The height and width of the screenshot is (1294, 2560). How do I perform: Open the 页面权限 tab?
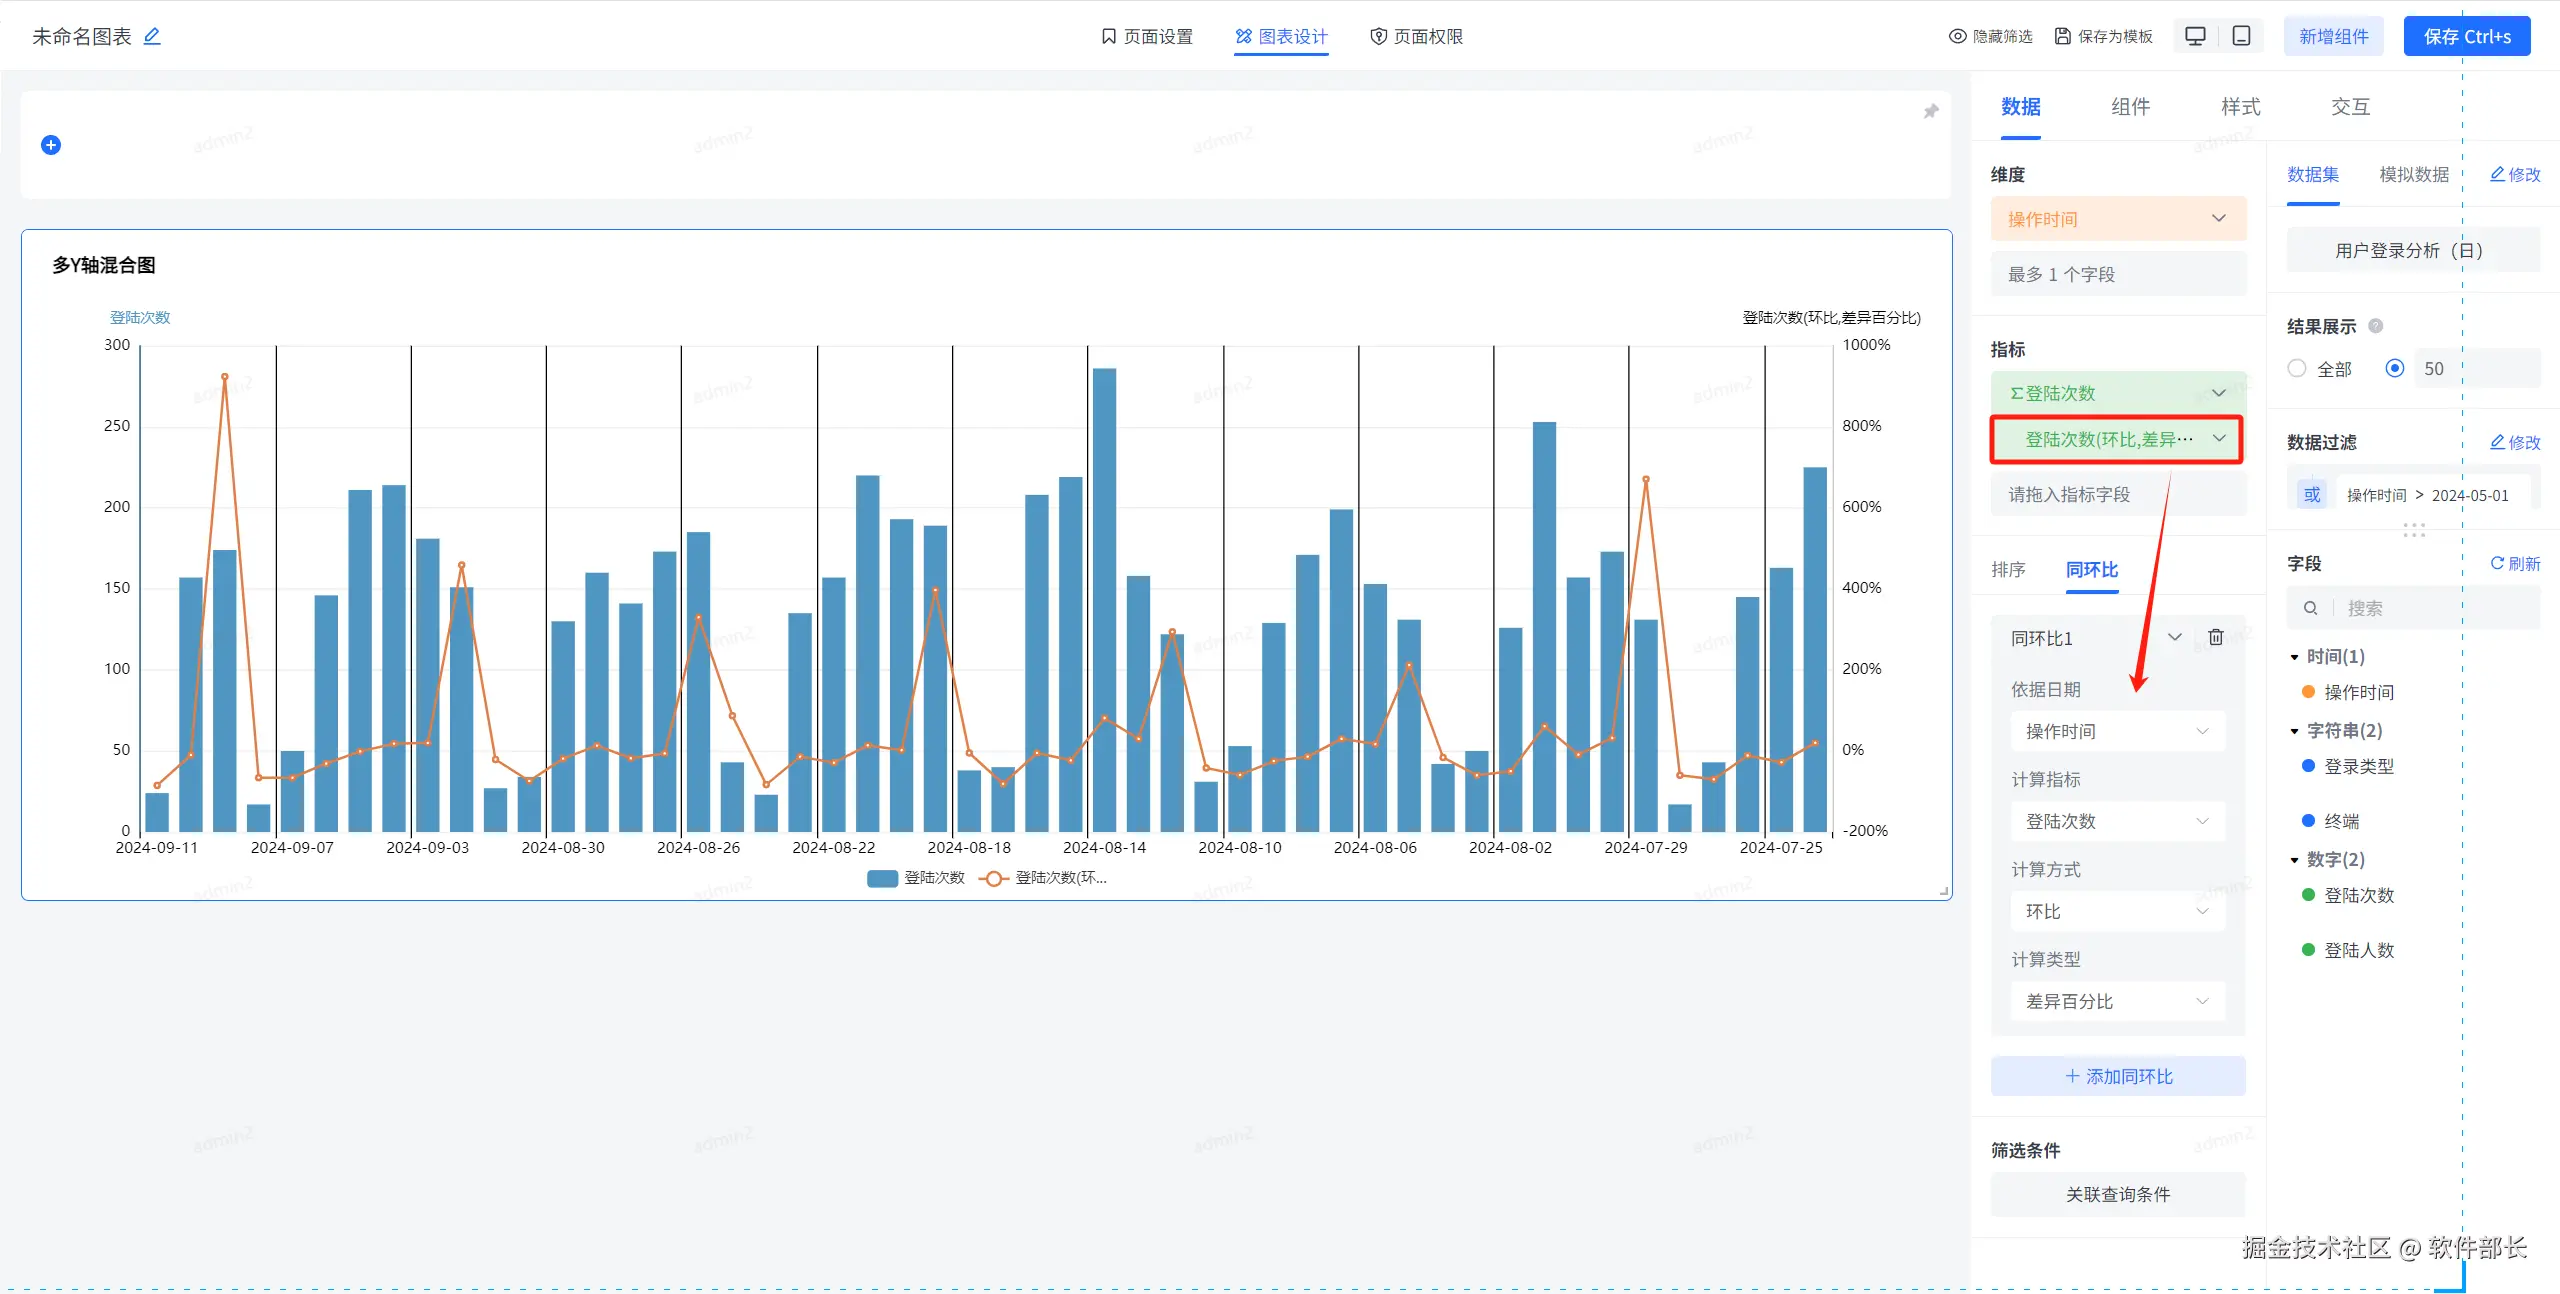coord(1416,36)
